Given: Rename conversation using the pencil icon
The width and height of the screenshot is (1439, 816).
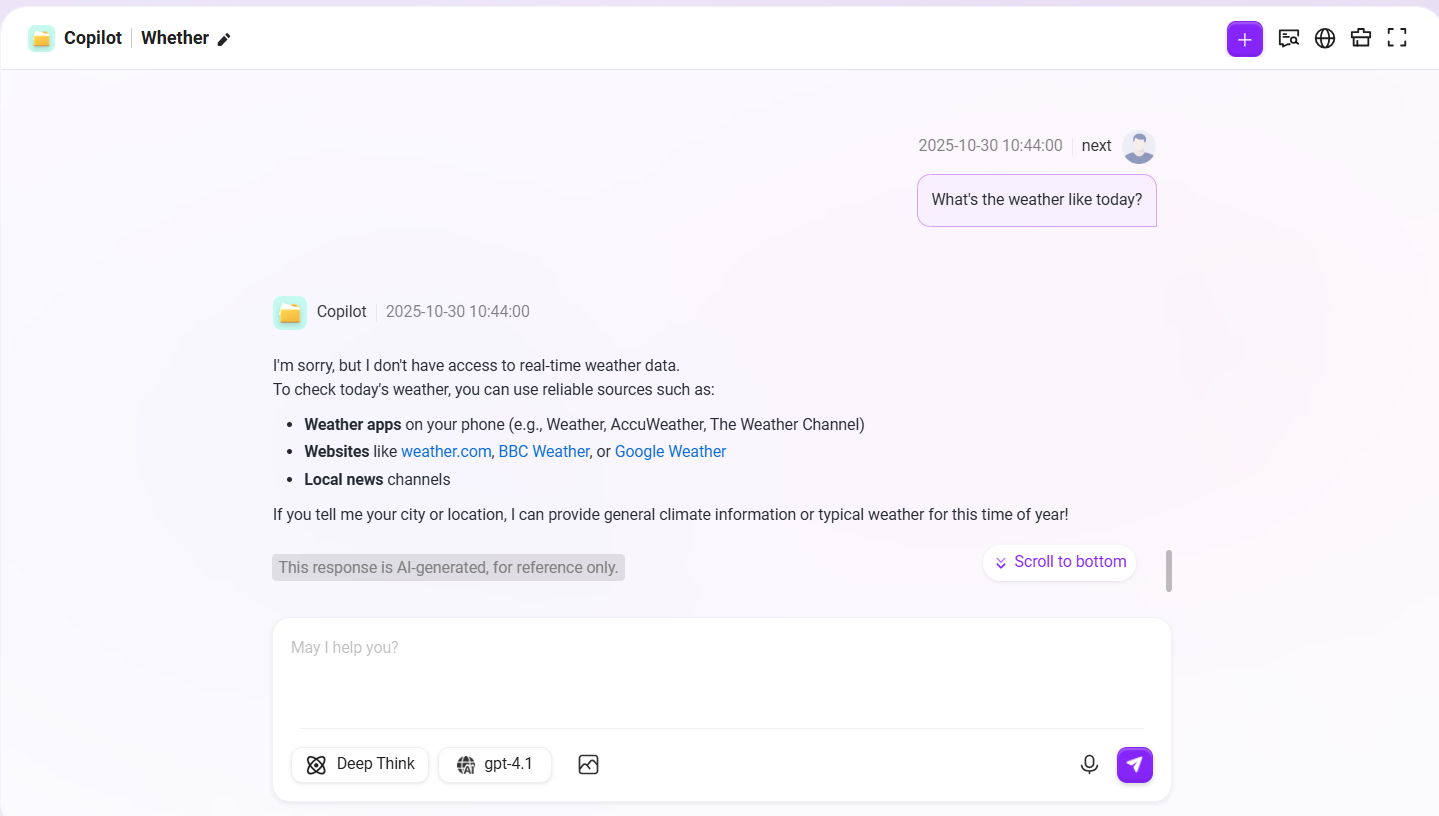Looking at the screenshot, I should (224, 39).
